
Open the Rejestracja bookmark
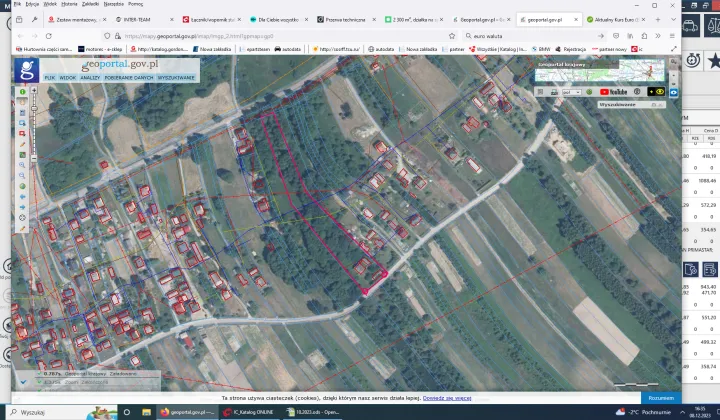click(x=571, y=49)
